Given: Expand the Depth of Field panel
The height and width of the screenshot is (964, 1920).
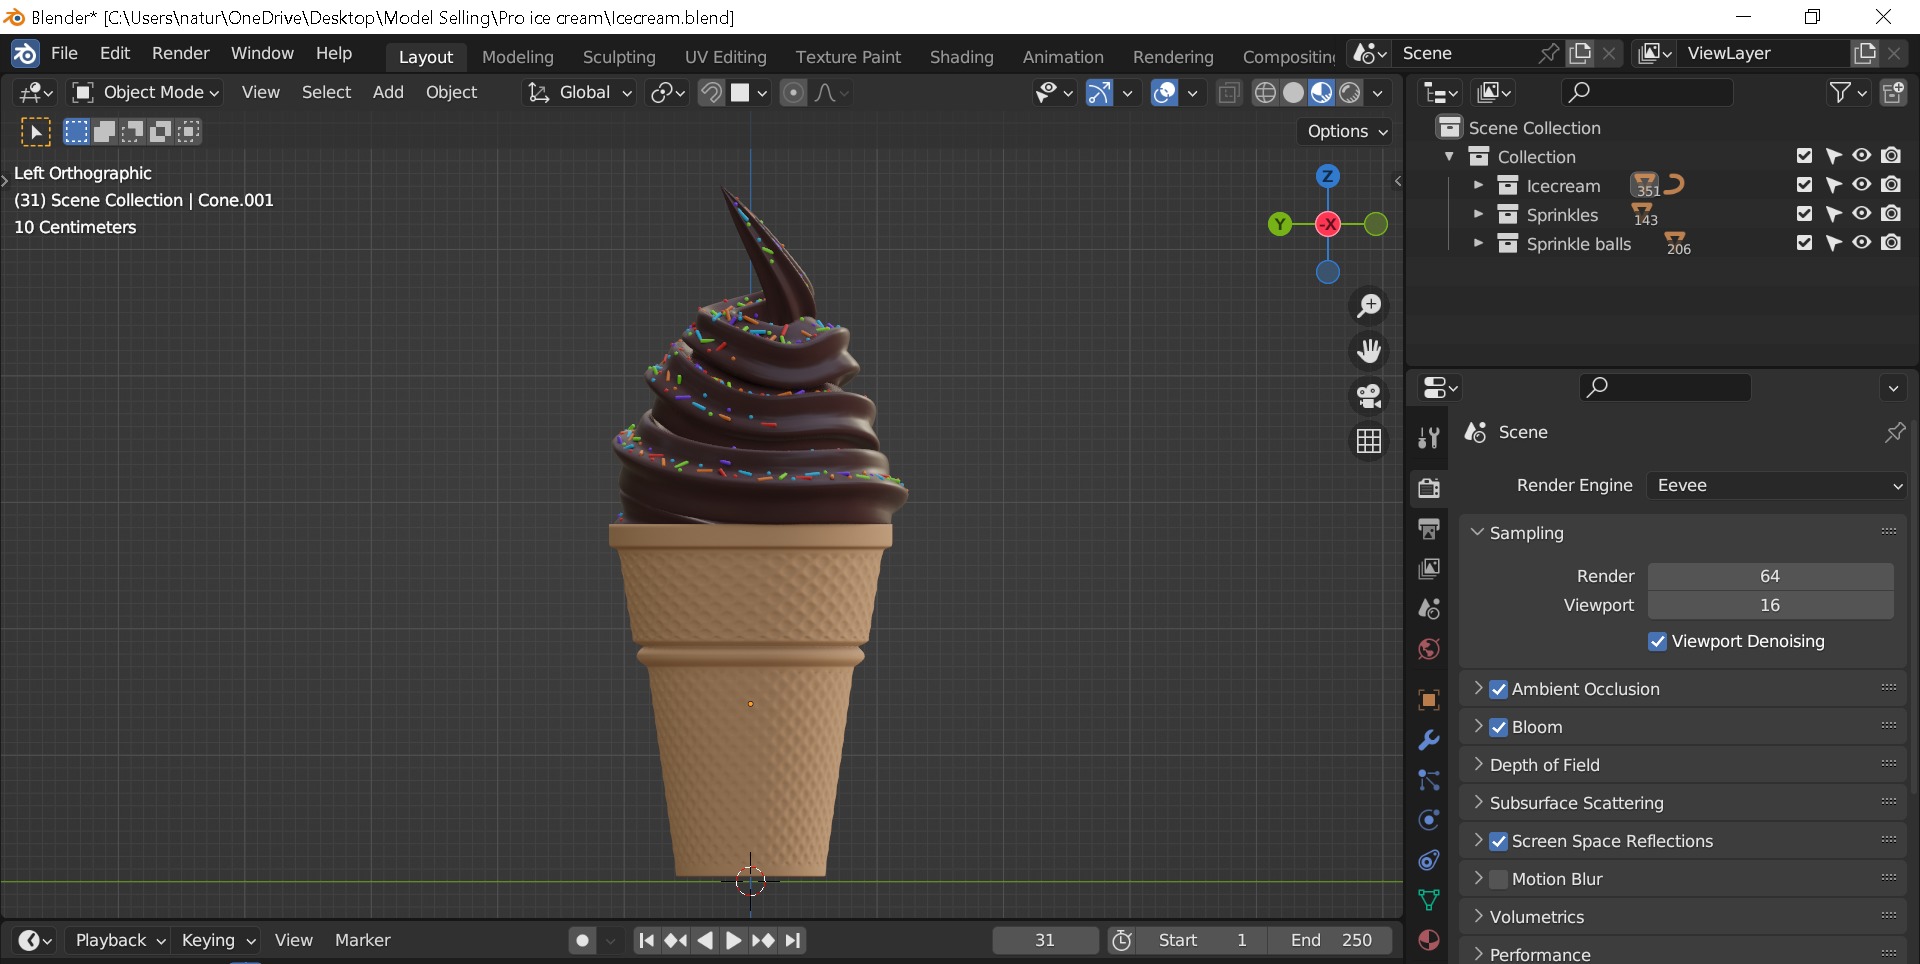Looking at the screenshot, I should [x=1477, y=765].
